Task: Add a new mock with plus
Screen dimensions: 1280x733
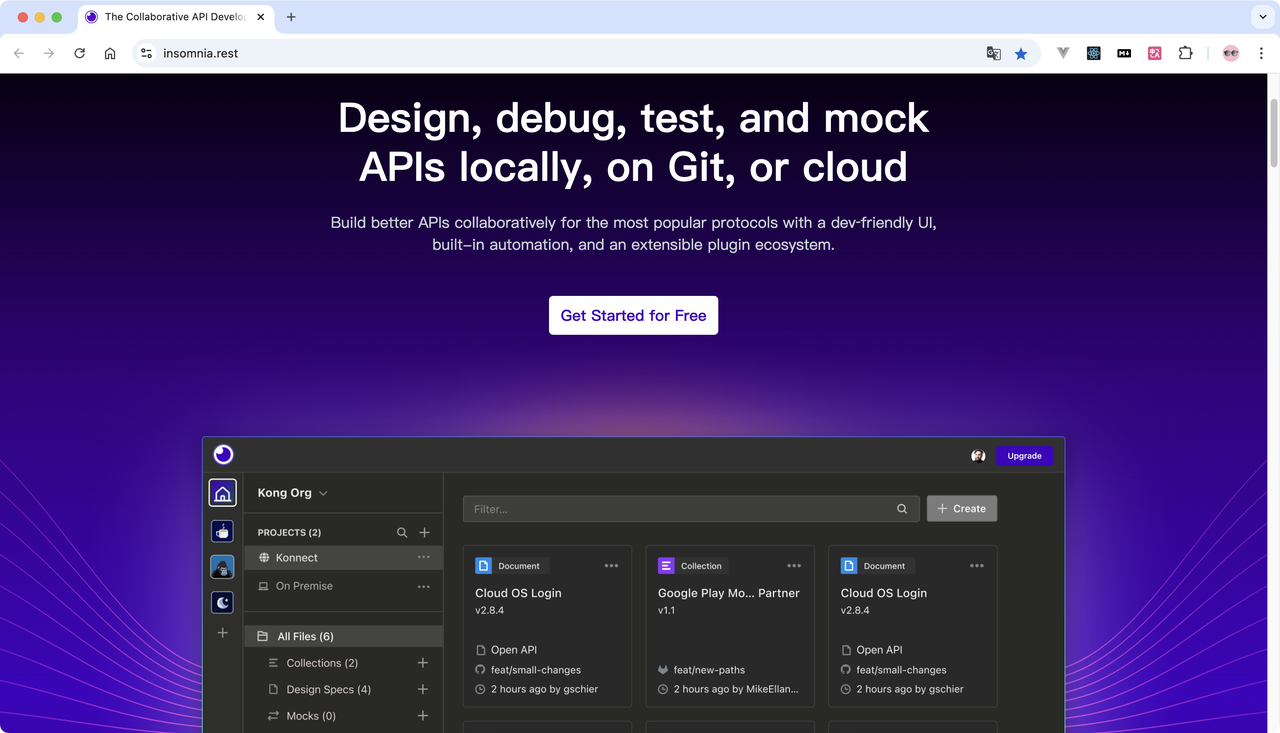Action: tap(422, 716)
